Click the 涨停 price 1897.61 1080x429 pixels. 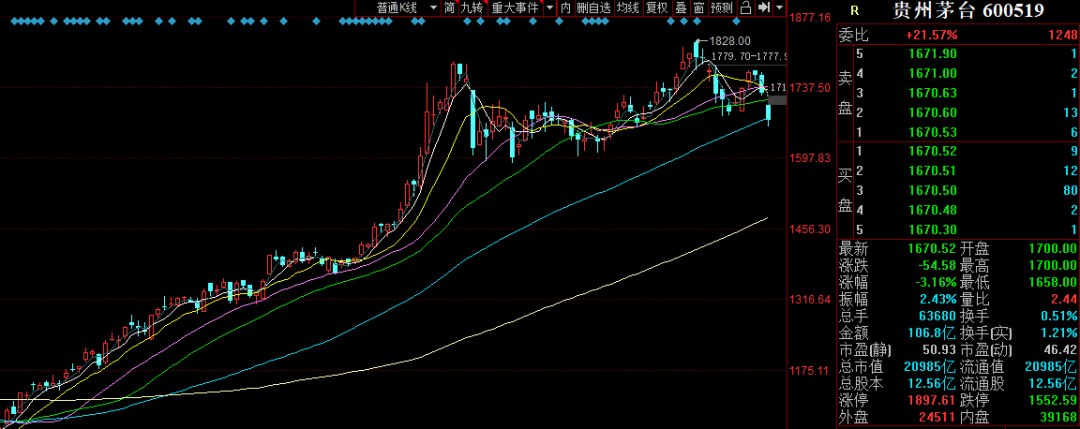point(934,400)
